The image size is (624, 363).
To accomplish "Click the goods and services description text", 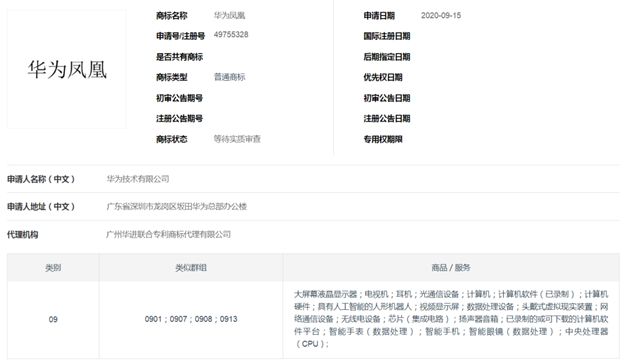I will point(451,319).
